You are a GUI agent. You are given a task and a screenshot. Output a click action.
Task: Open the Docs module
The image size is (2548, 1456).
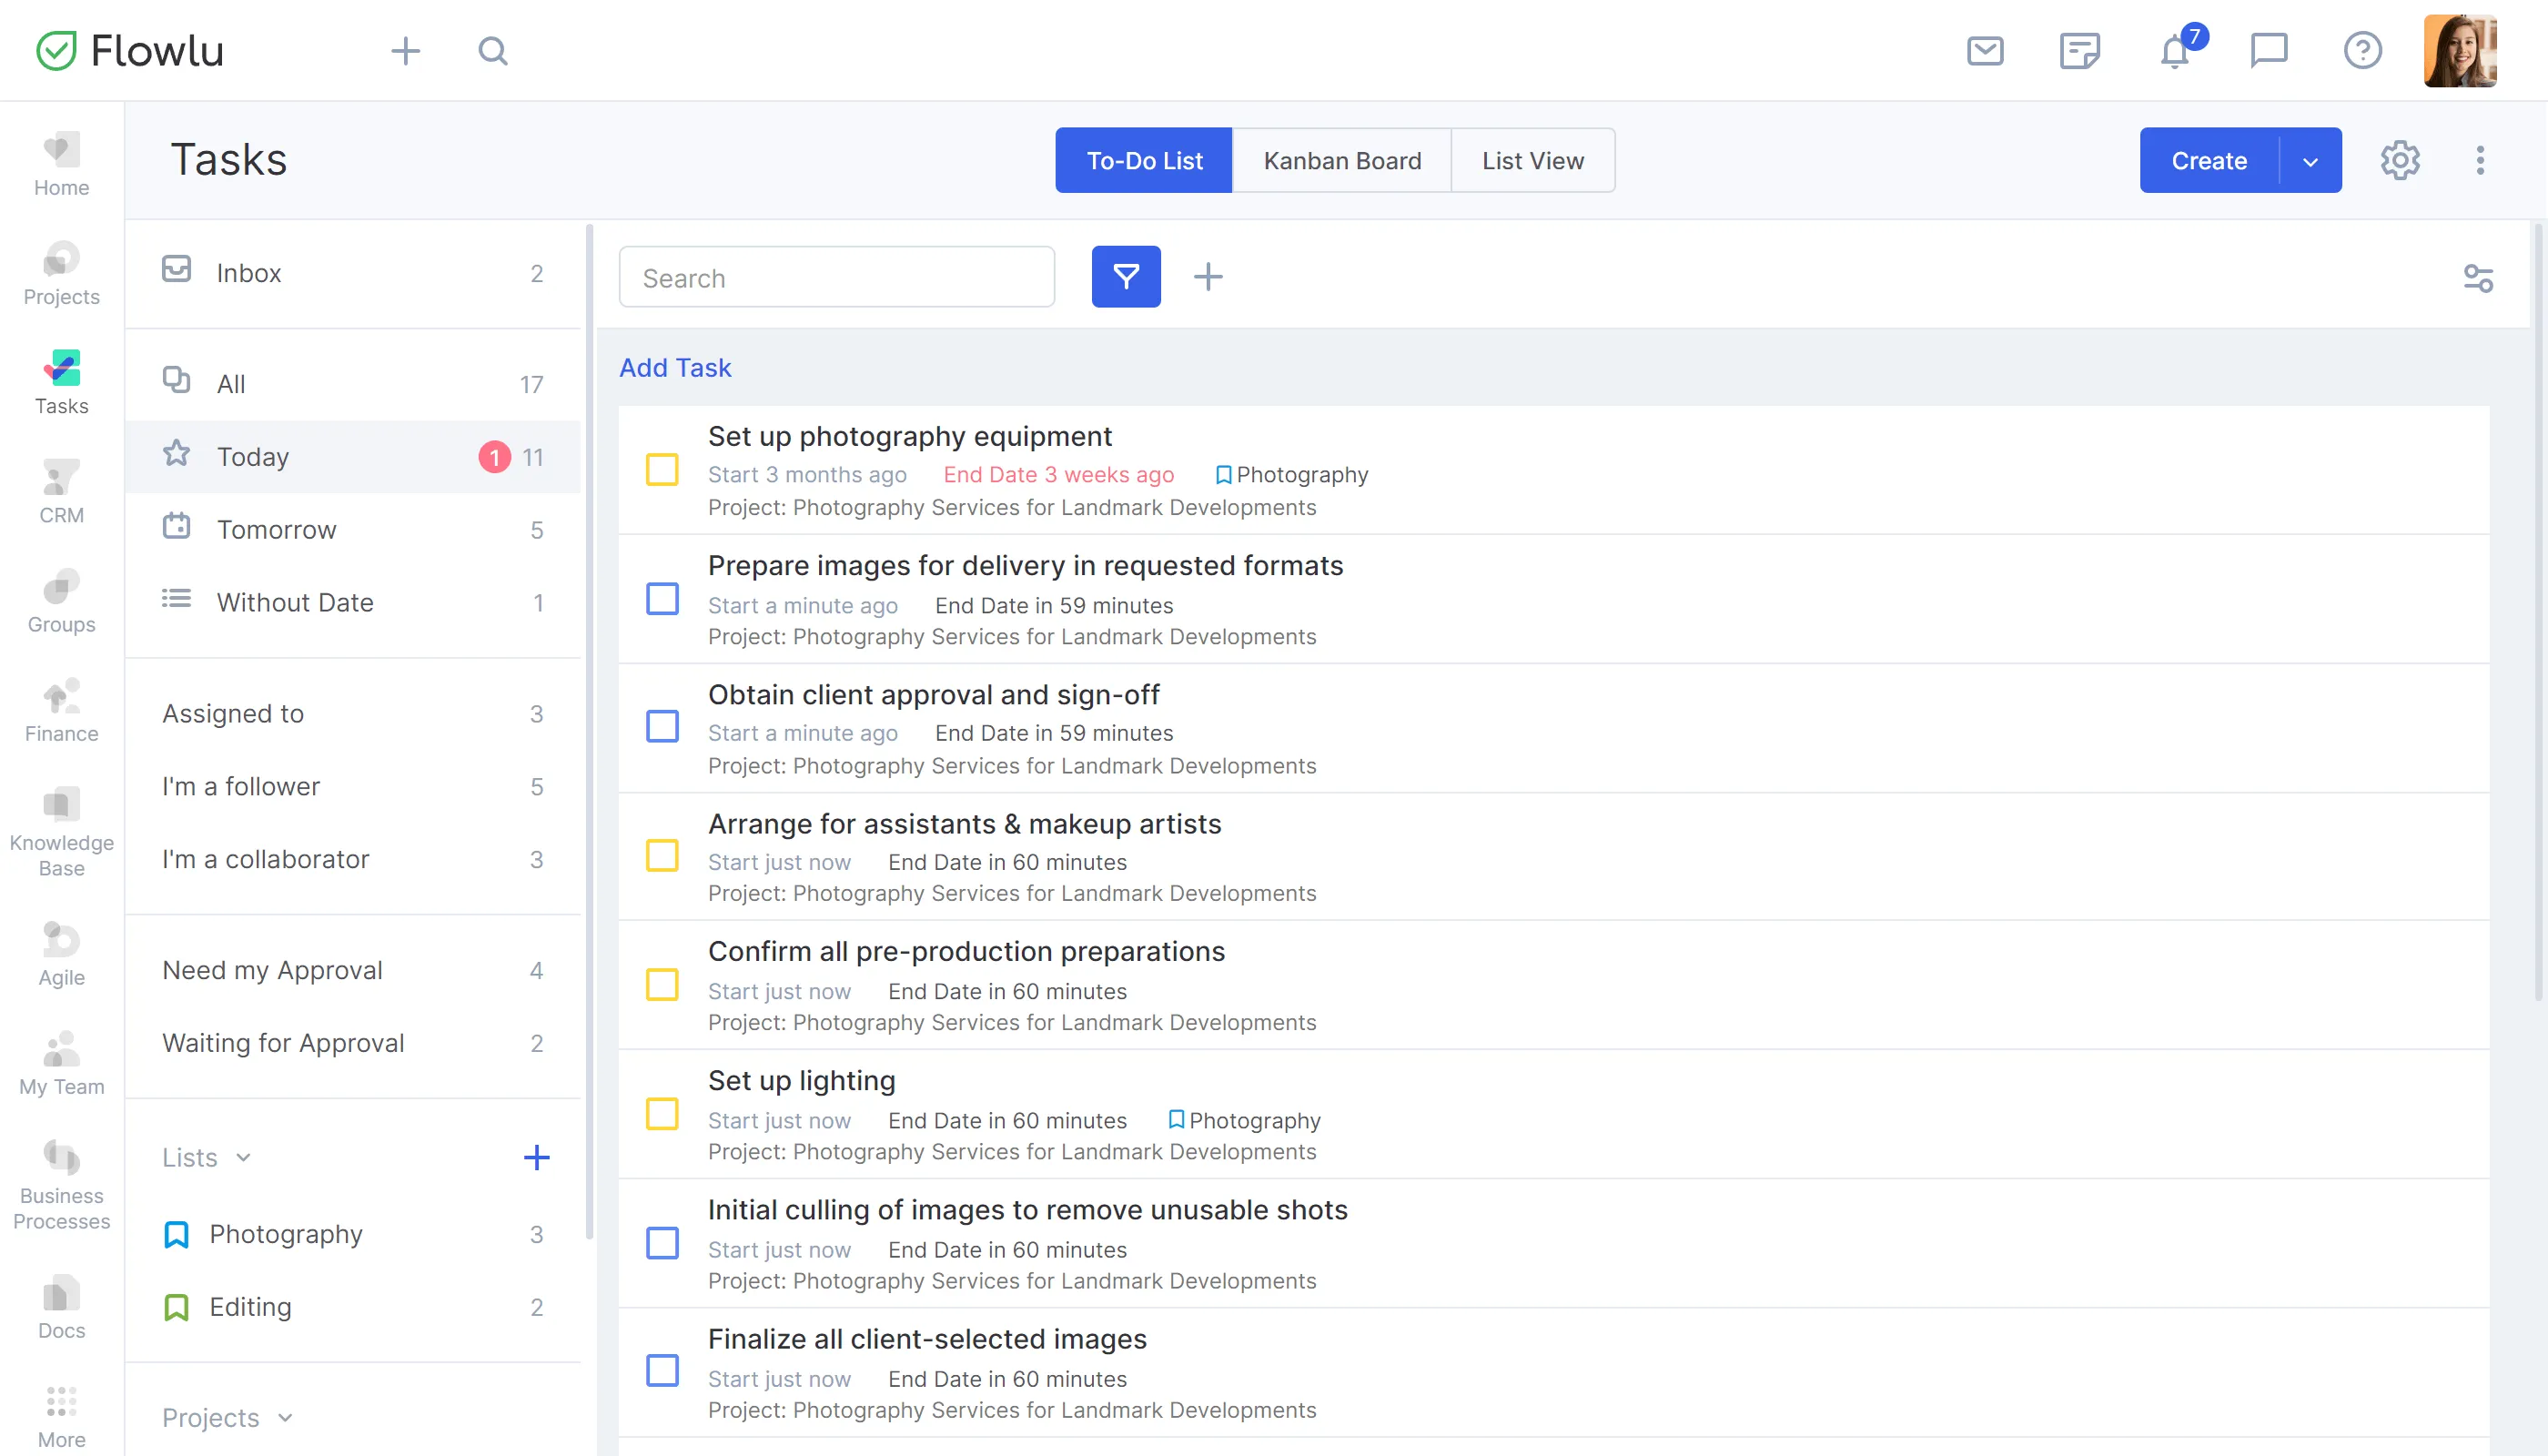[x=61, y=1308]
